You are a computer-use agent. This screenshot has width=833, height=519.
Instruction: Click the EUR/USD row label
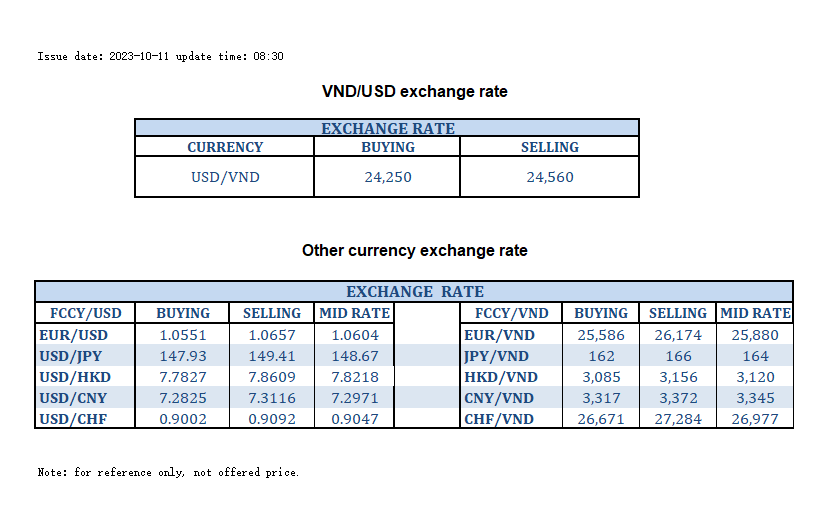click(72, 335)
